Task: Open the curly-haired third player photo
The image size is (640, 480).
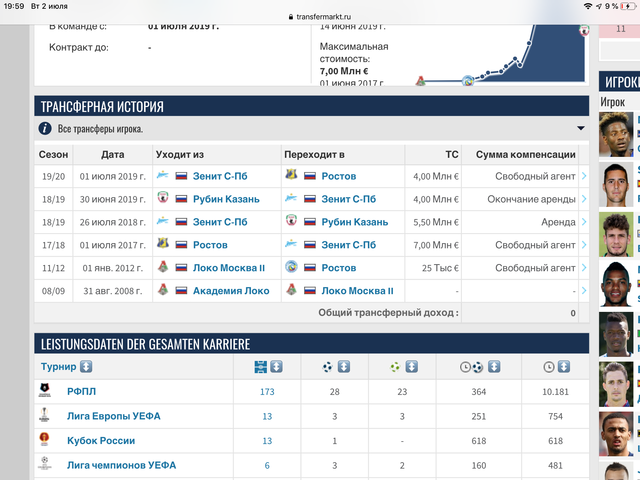Action: 616,234
